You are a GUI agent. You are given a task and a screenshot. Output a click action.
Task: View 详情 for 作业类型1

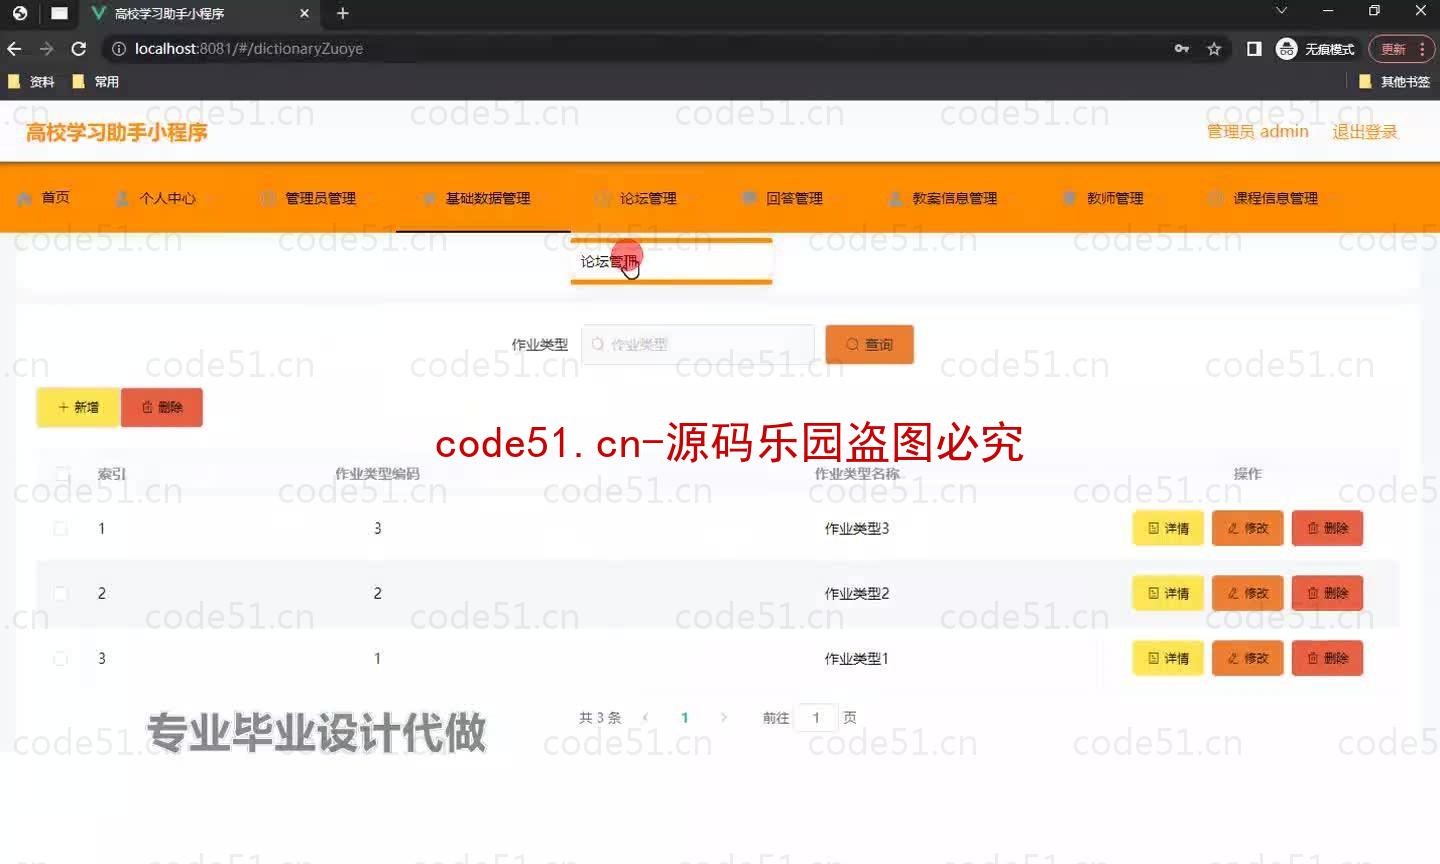1168,658
